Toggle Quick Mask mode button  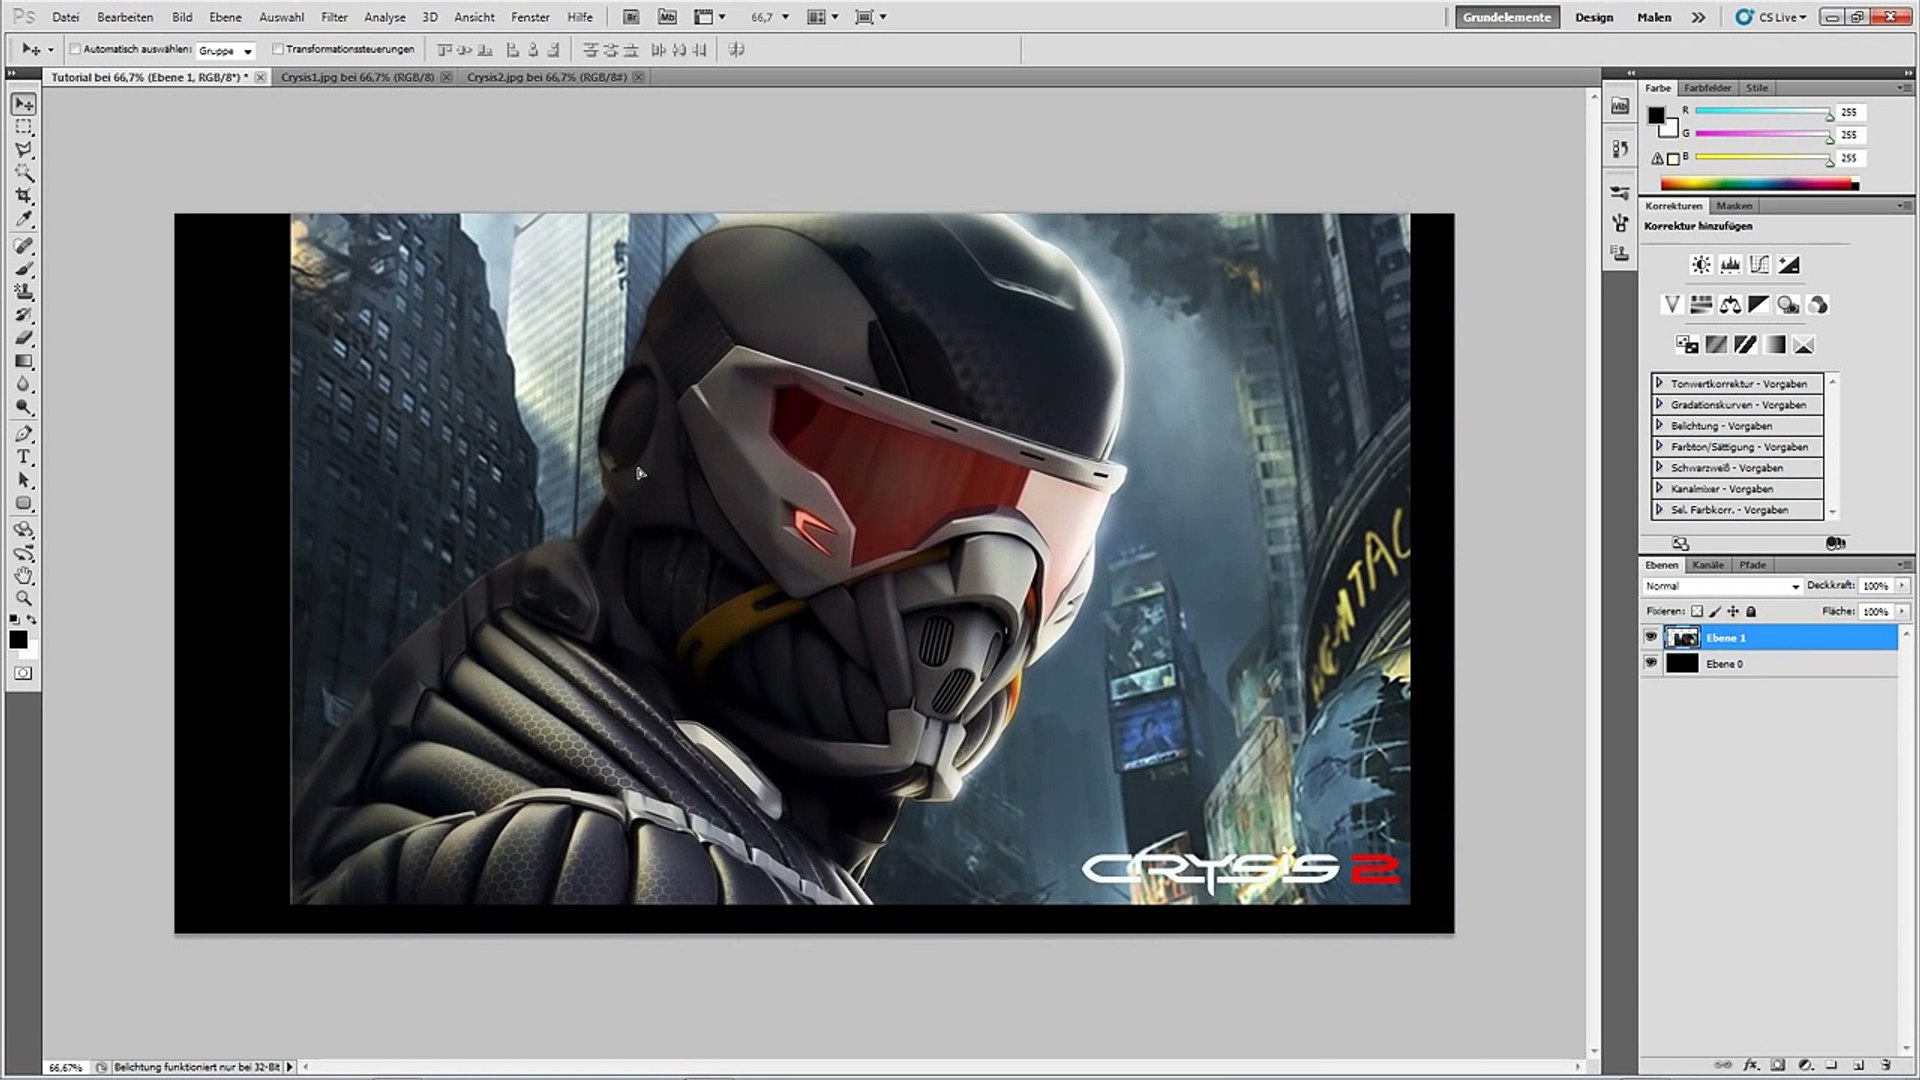tap(23, 674)
